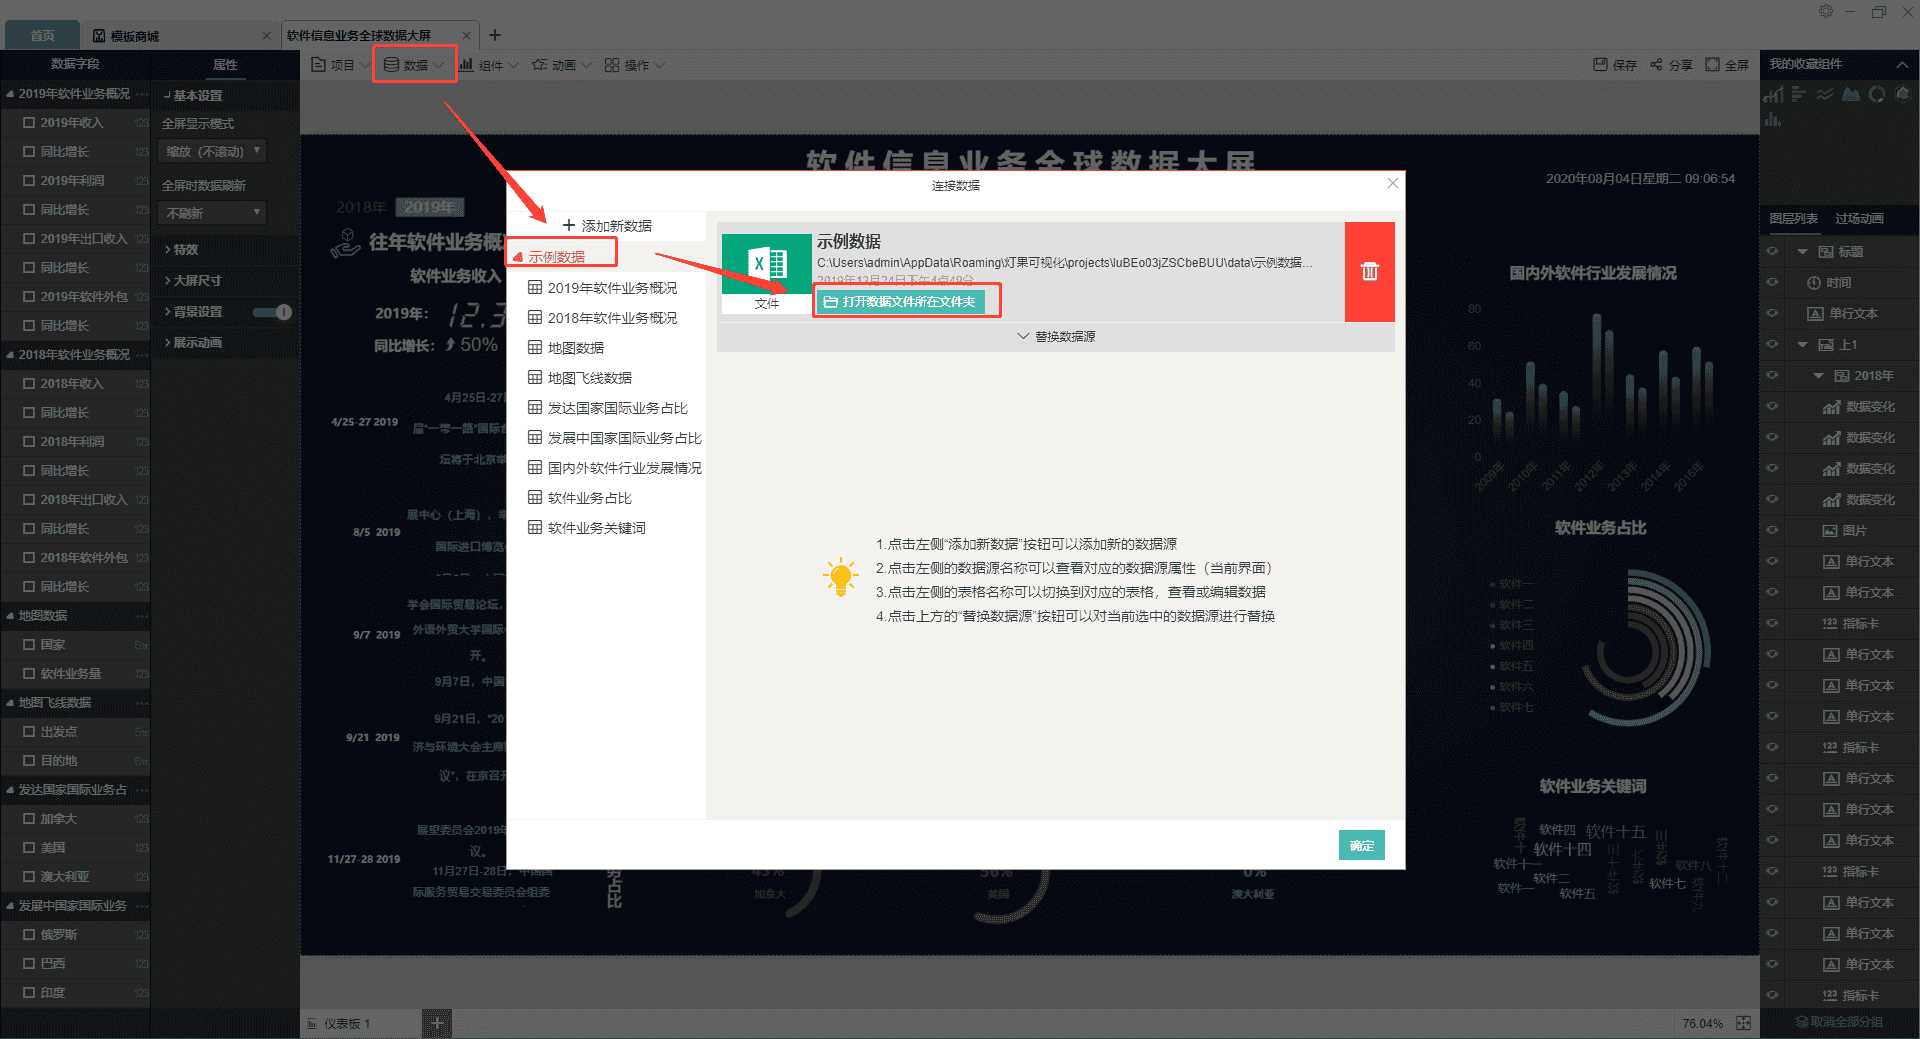Check the 2019年利润 field checkbox
Image resolution: width=1920 pixels, height=1039 pixels.
(x=29, y=181)
